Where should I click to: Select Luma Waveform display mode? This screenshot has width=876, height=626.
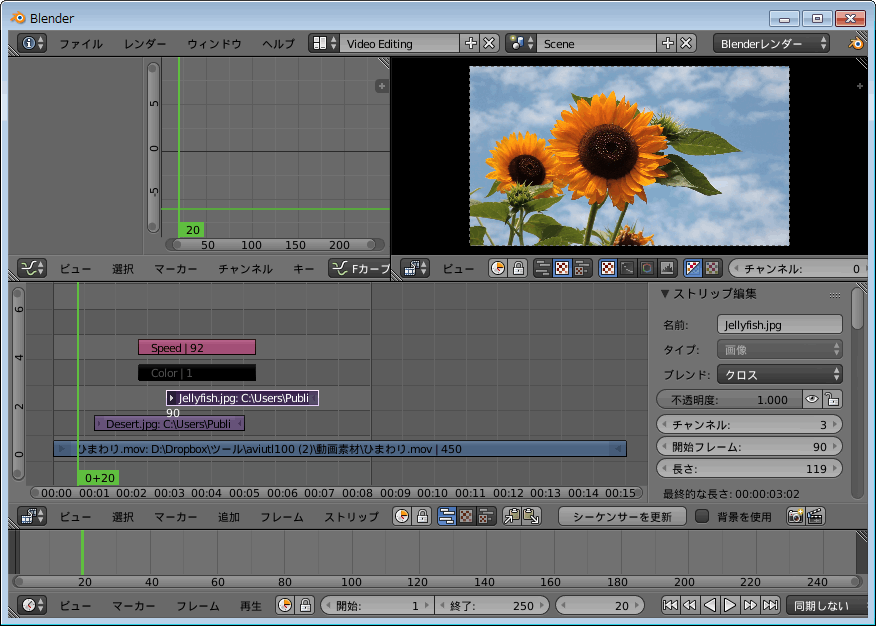point(627,269)
